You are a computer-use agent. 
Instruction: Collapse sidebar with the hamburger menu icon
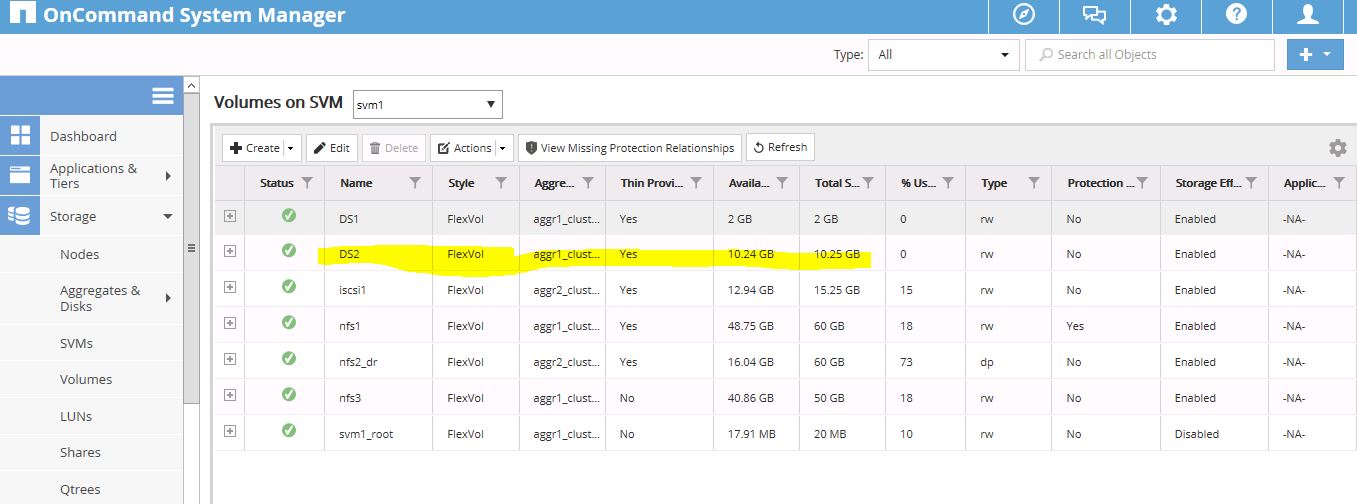pyautogui.click(x=163, y=95)
